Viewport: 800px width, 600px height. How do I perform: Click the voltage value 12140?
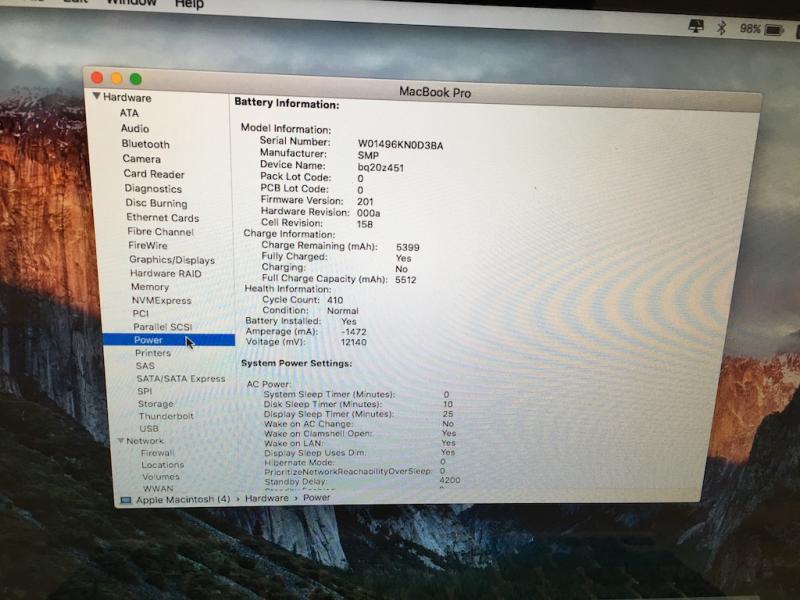[354, 342]
